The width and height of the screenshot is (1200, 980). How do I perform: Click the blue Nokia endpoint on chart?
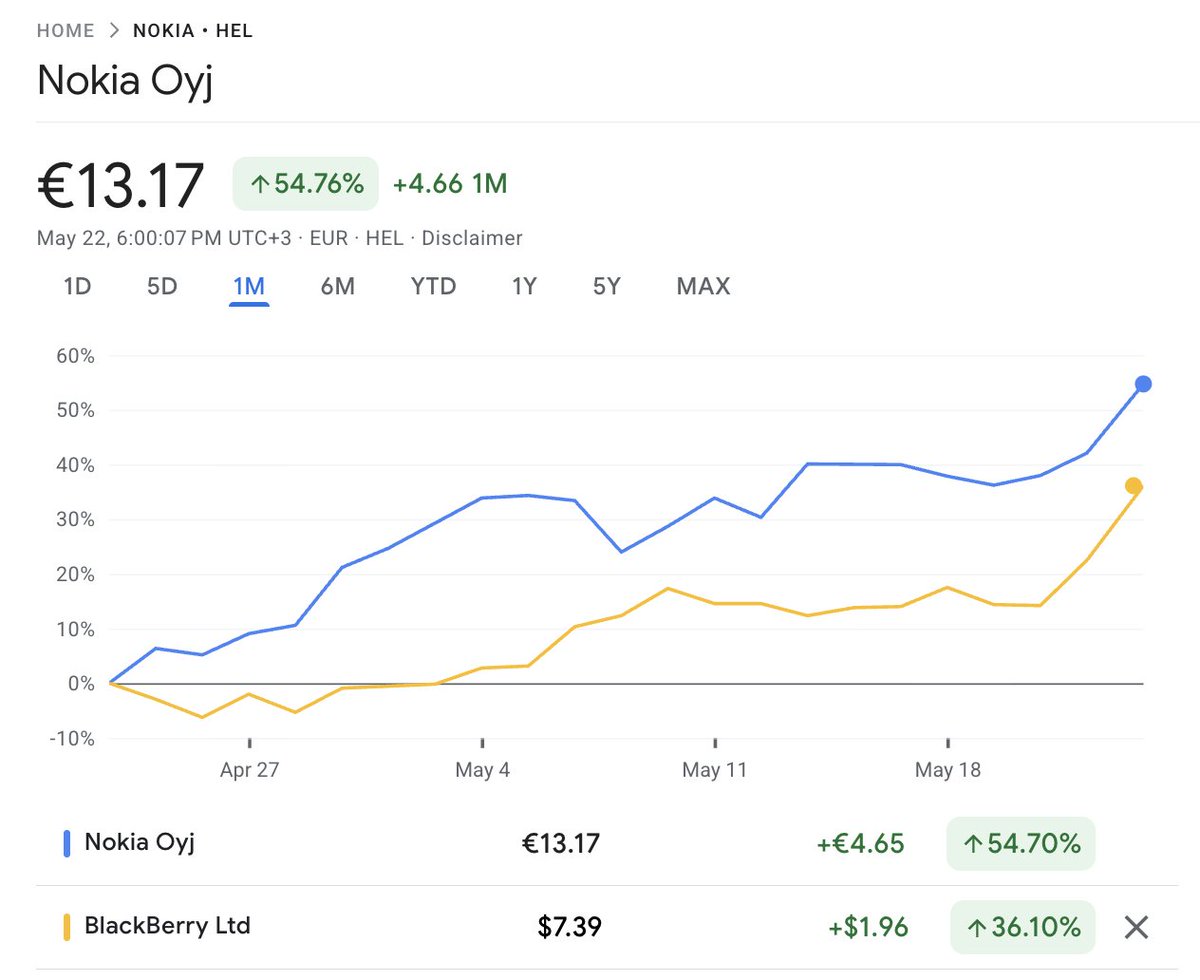pos(1143,384)
